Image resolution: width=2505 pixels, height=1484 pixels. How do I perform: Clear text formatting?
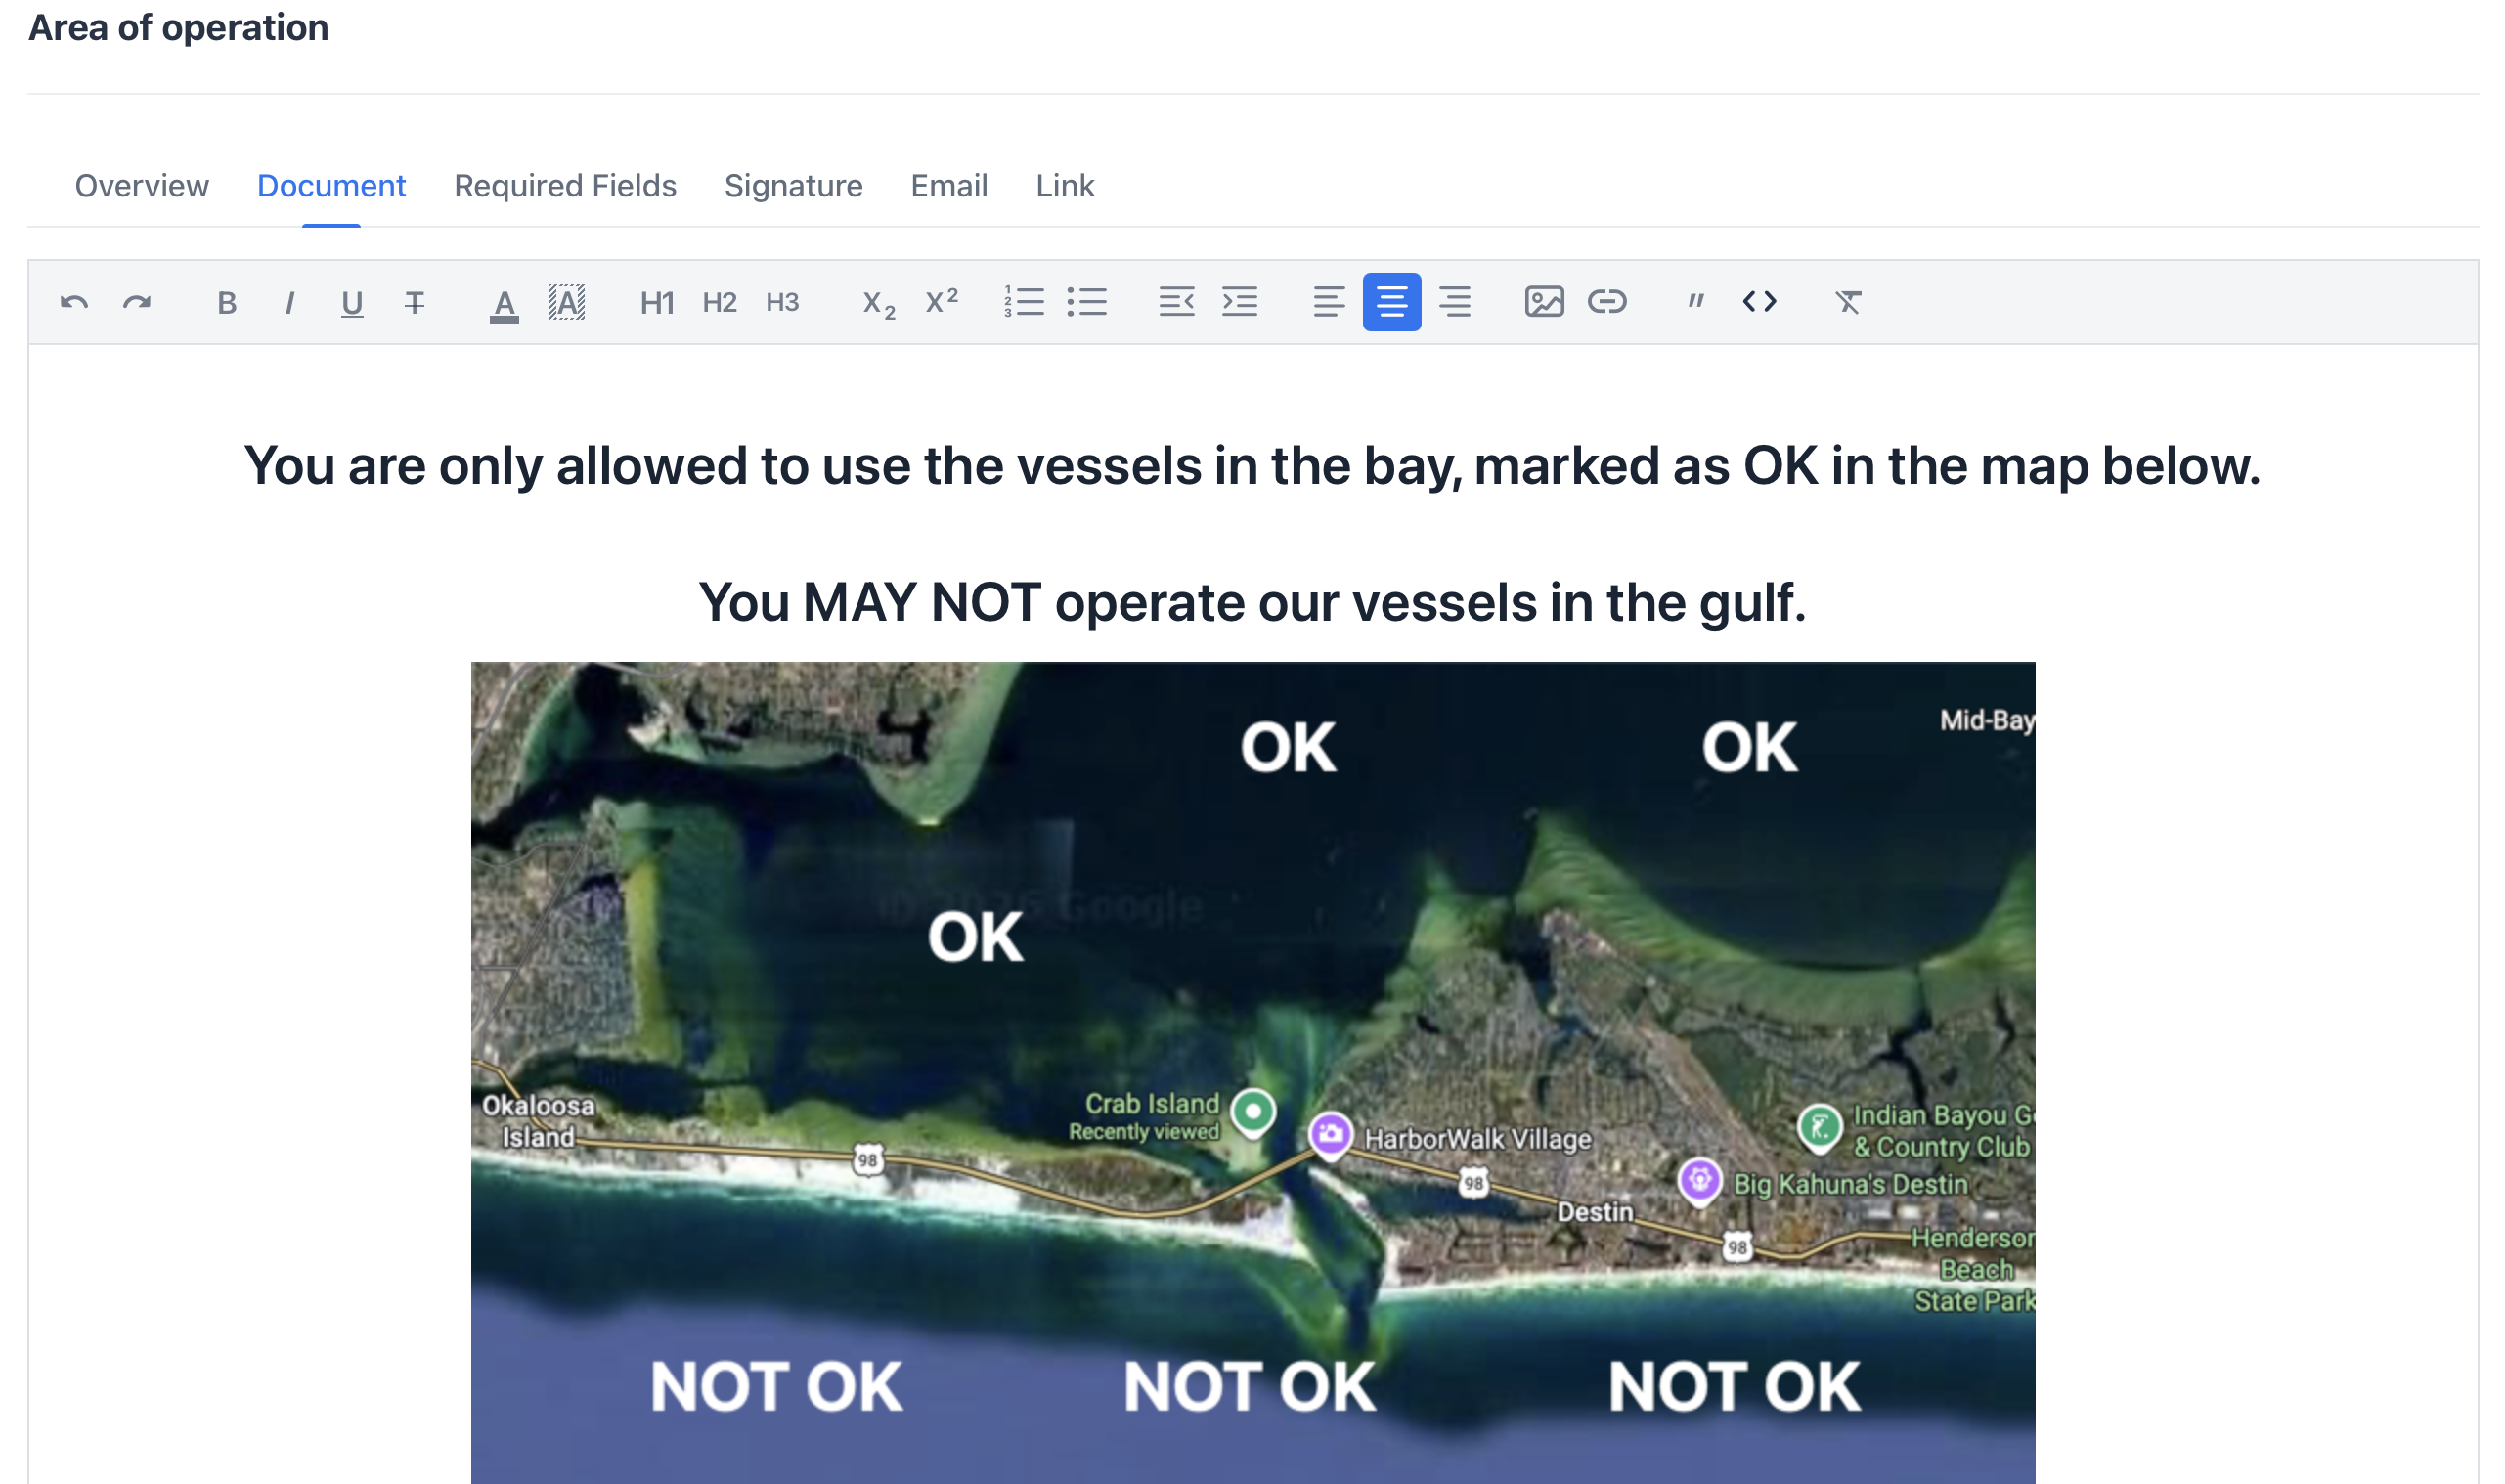[x=1848, y=302]
